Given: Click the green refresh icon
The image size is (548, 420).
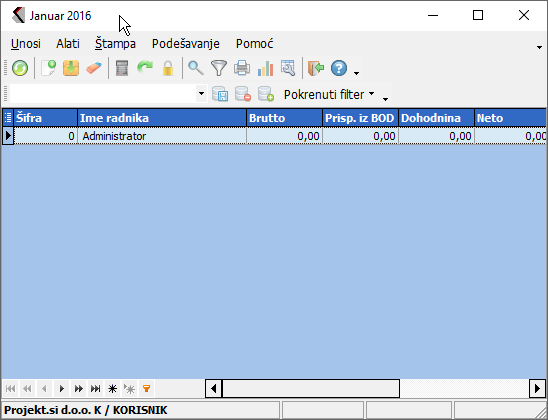Looking at the screenshot, I should point(20,68).
